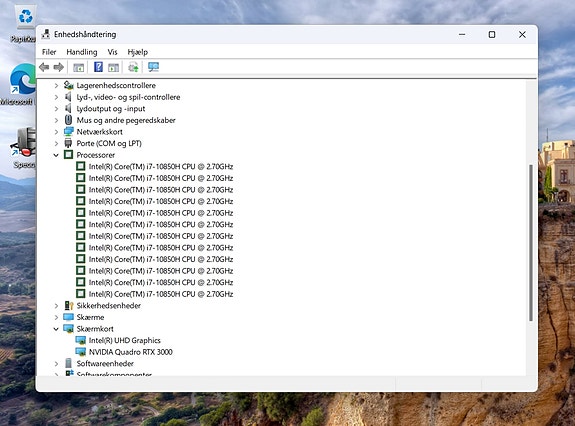Expand the Sikkerhedsenheder node
Image resolution: width=575 pixels, height=426 pixels.
(56, 306)
